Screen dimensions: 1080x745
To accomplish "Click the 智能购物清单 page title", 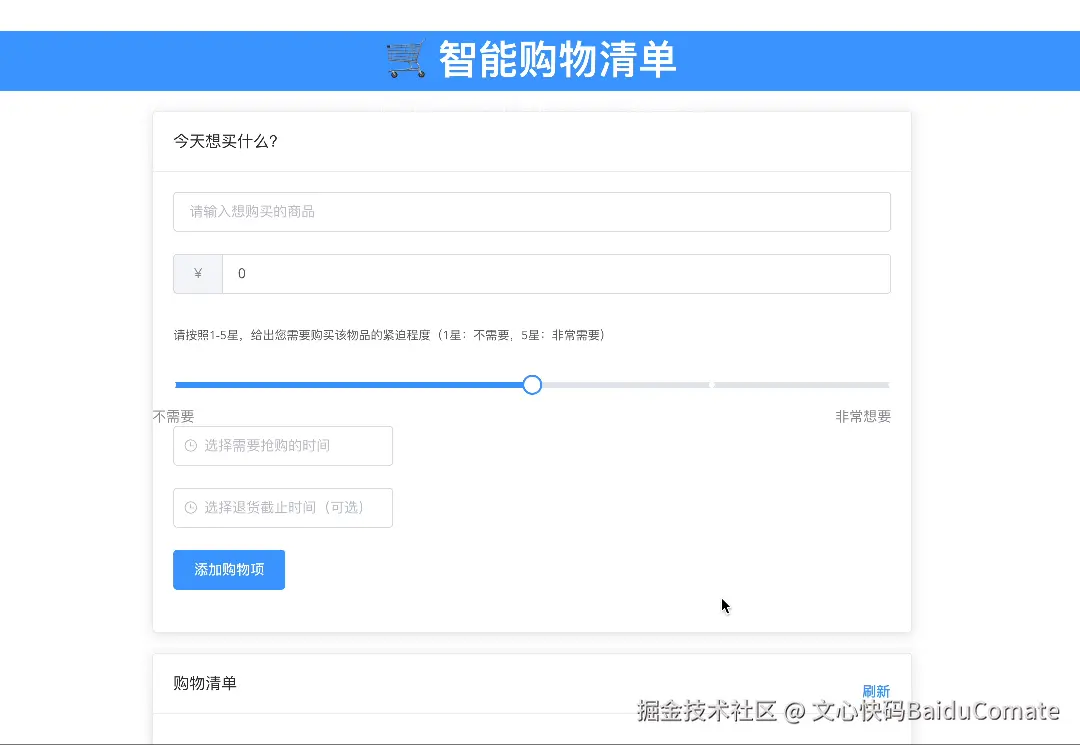I will tap(557, 59).
